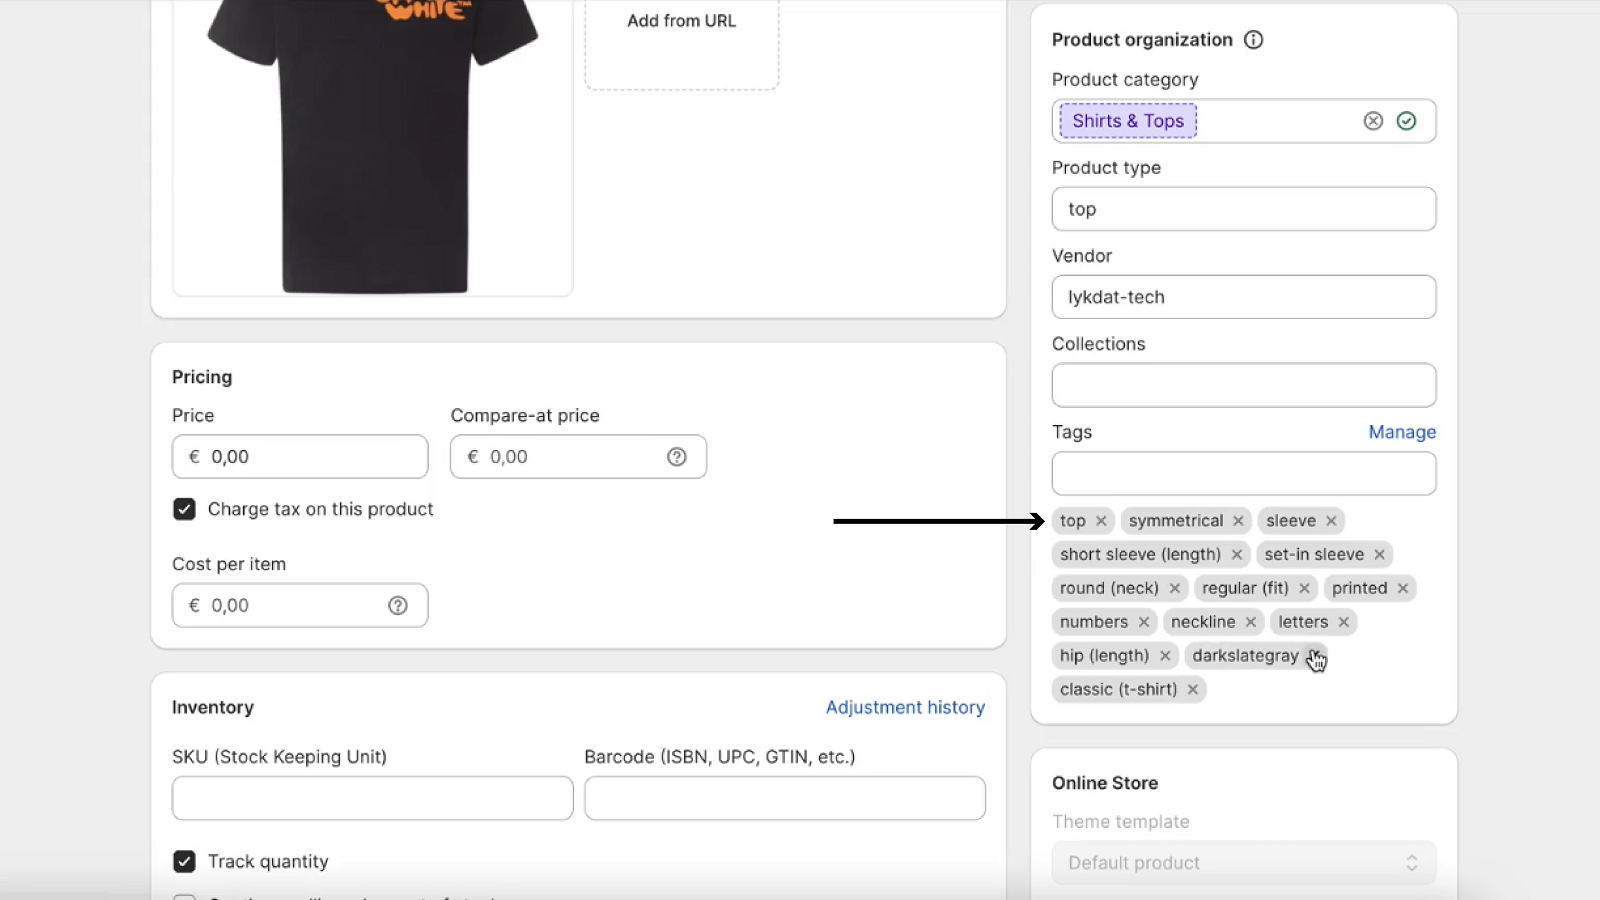Click the 'Product category' label
Image resolution: width=1600 pixels, height=900 pixels.
tap(1125, 80)
